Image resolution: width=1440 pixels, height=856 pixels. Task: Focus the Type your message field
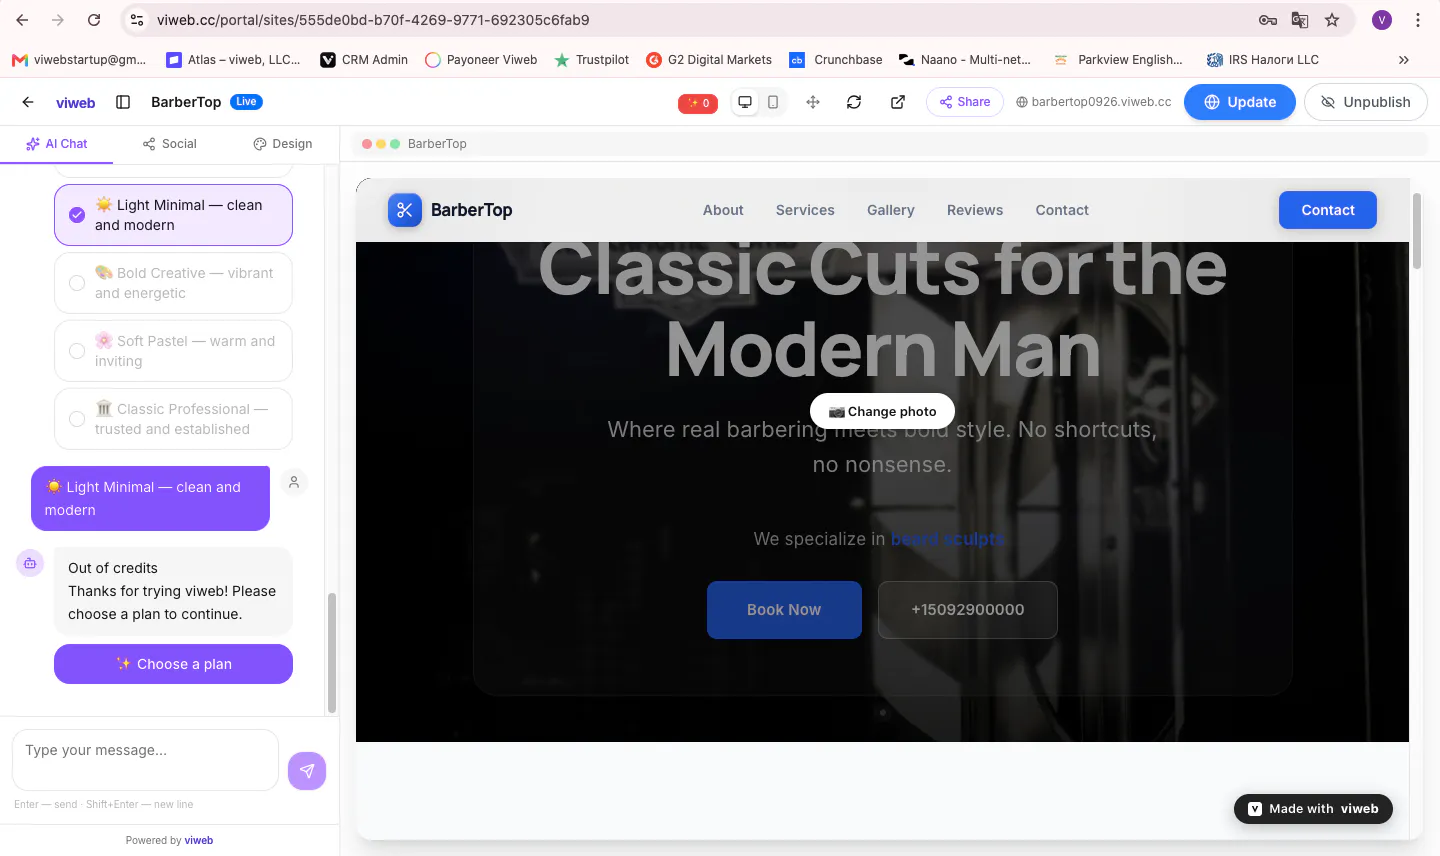click(x=145, y=760)
